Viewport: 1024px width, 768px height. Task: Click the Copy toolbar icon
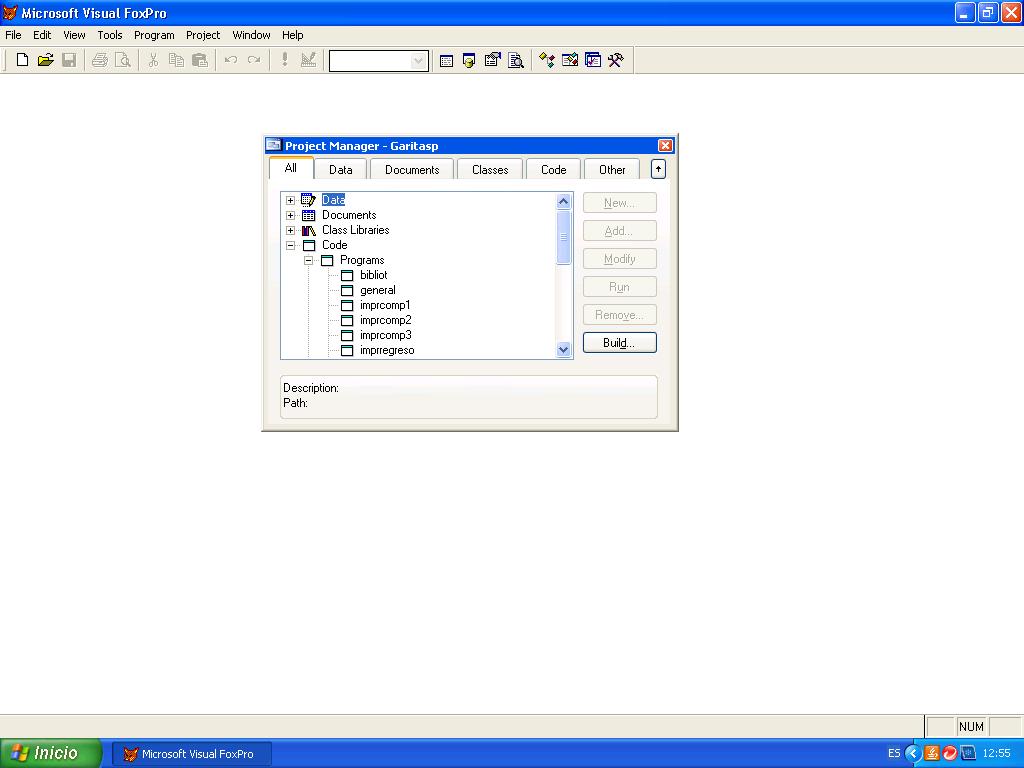[176, 61]
